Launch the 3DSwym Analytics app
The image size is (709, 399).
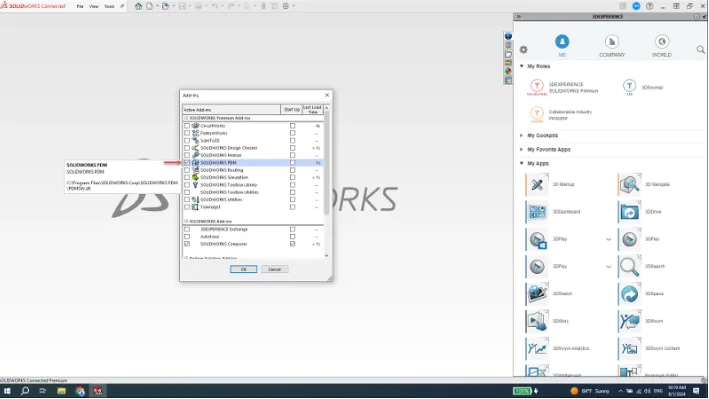[x=537, y=348]
